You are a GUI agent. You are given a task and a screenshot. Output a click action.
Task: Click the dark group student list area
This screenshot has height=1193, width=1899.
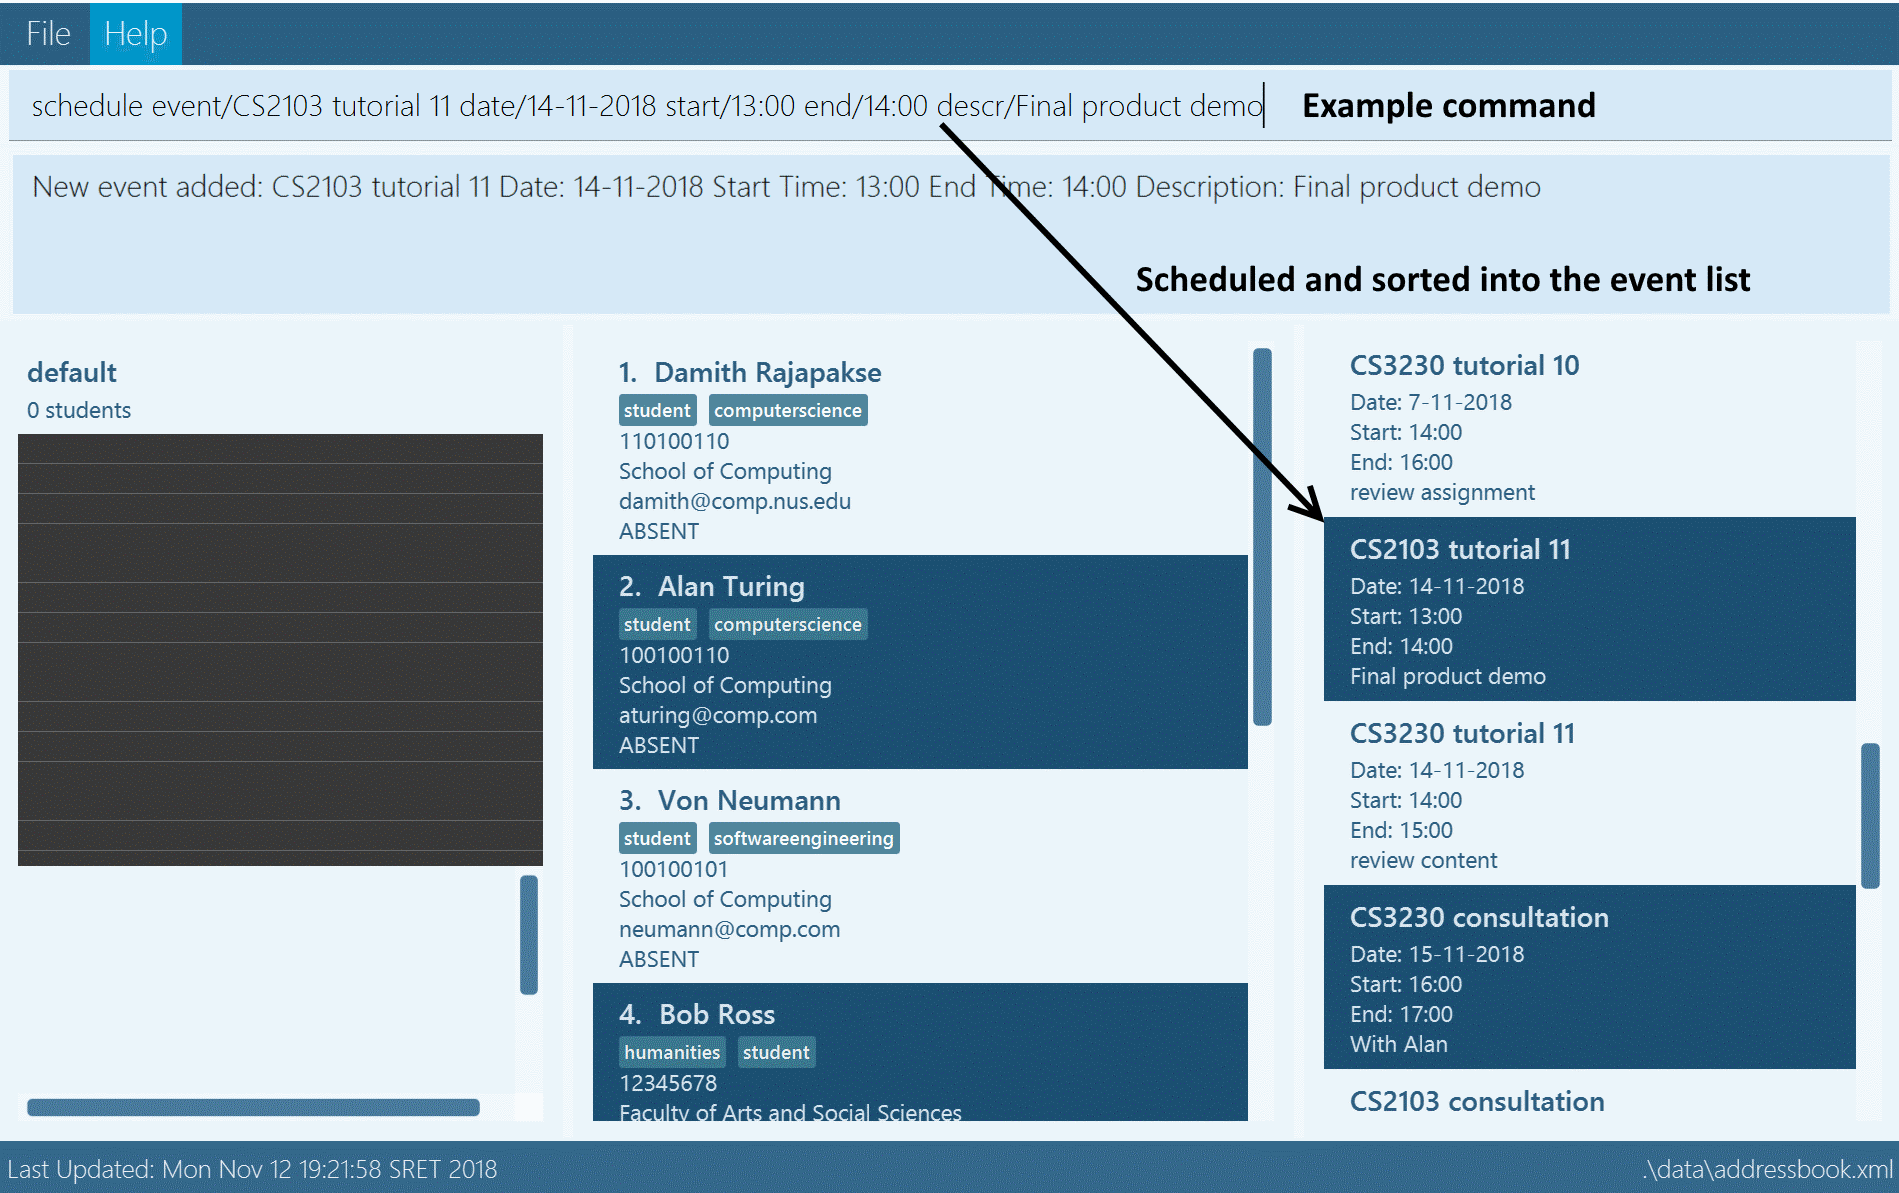click(x=280, y=650)
